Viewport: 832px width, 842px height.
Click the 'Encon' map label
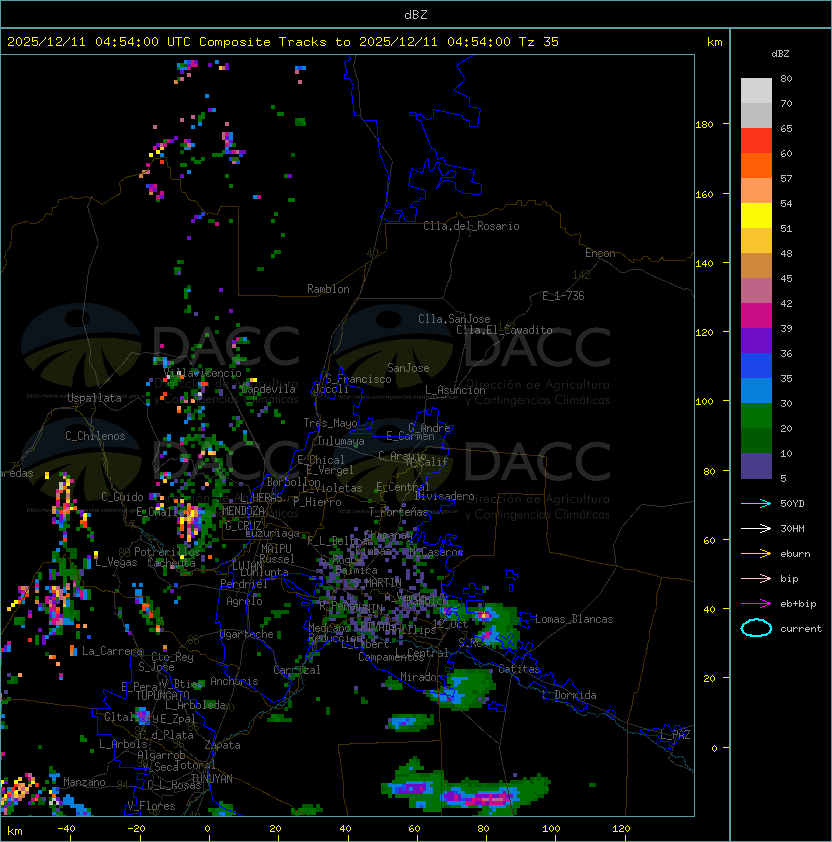pyautogui.click(x=600, y=253)
